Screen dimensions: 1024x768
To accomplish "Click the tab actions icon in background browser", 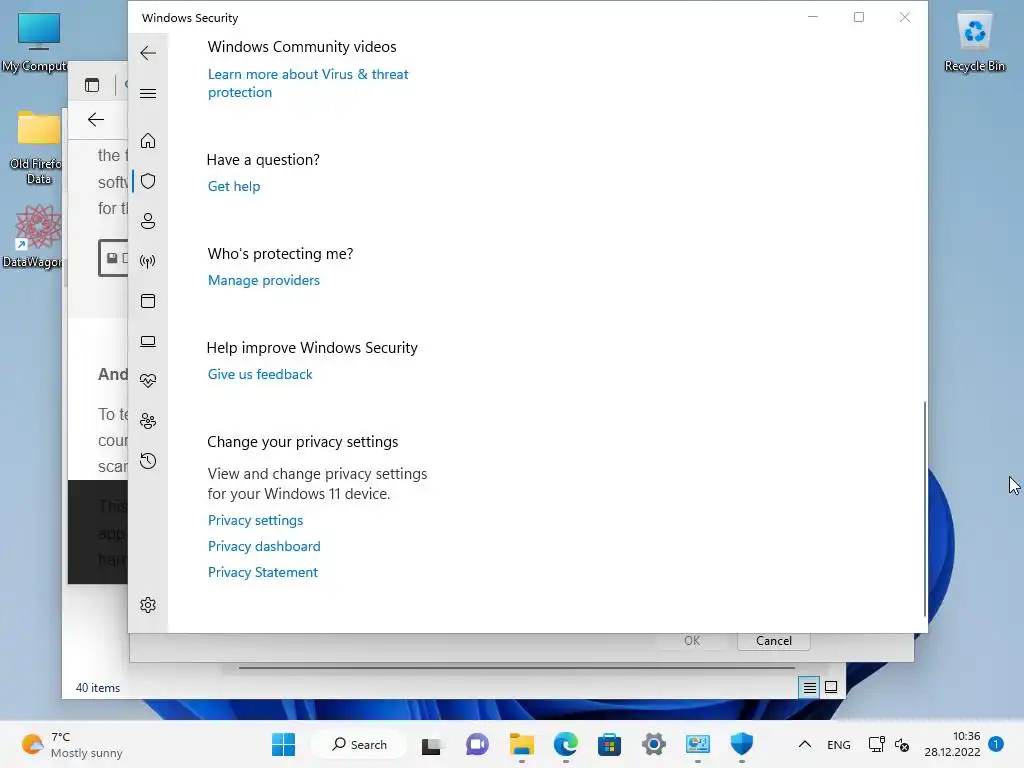I will coord(92,85).
